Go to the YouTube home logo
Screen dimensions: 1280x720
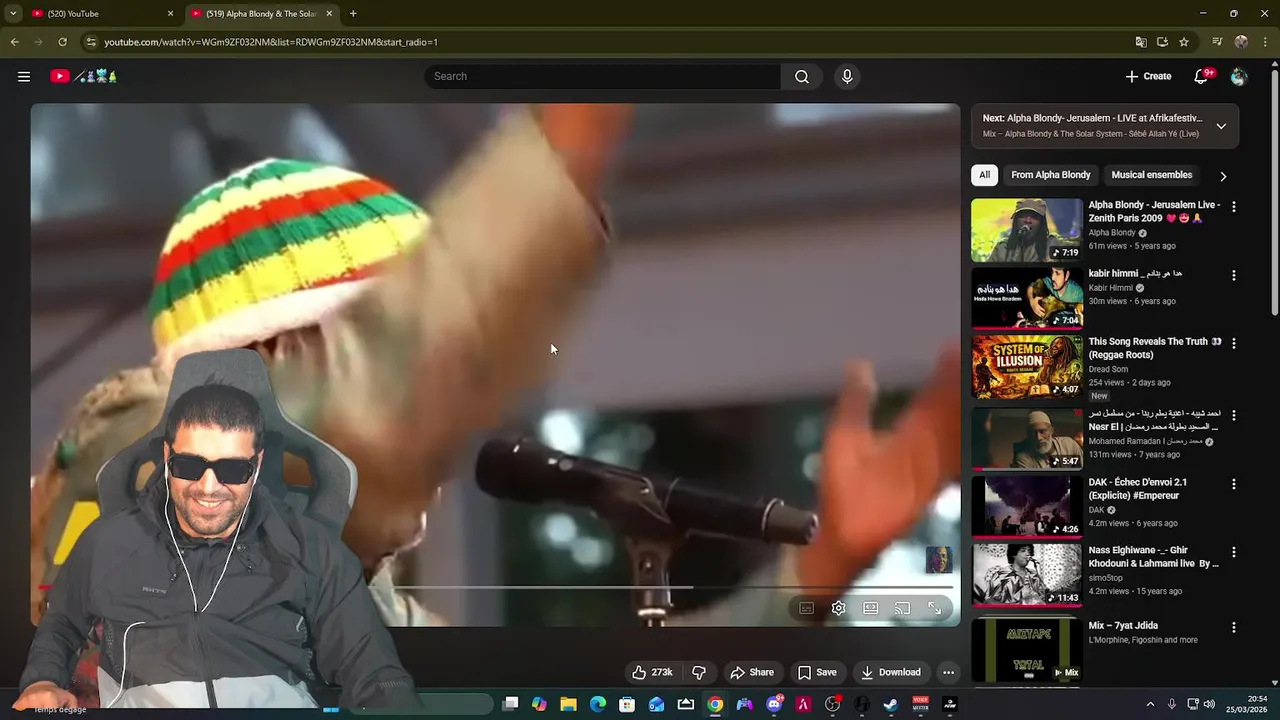84,76
